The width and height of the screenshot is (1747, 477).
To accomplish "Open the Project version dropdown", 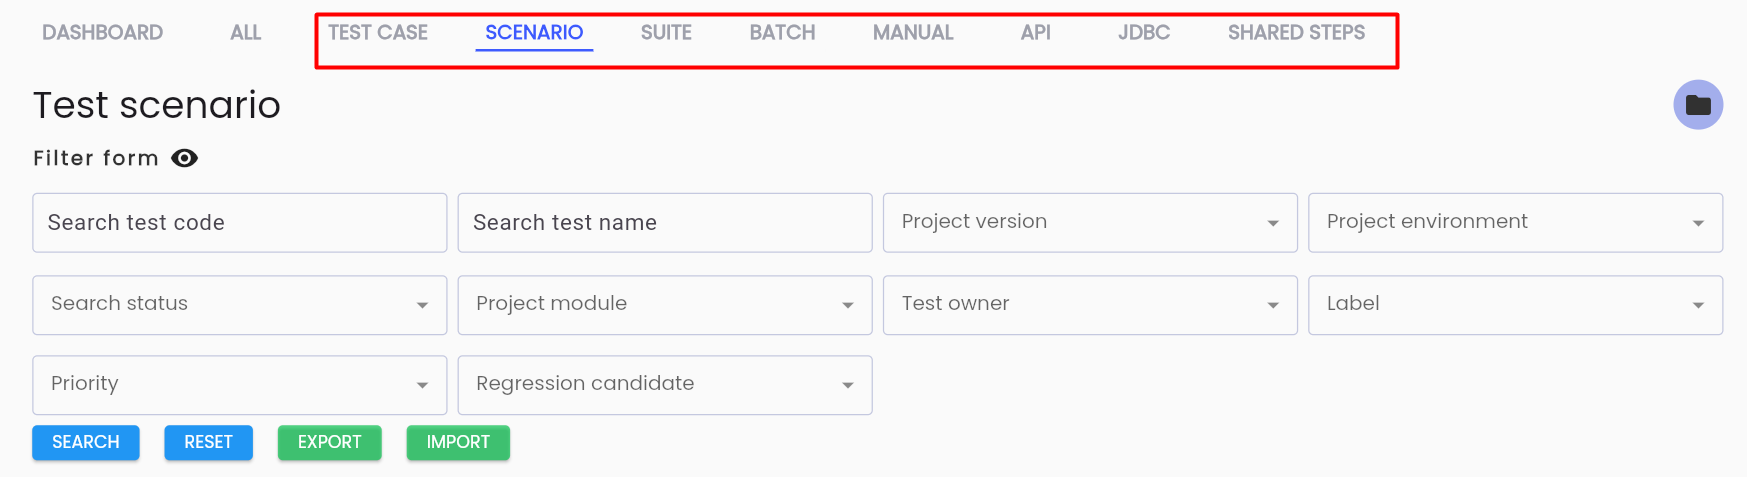I will (1090, 222).
